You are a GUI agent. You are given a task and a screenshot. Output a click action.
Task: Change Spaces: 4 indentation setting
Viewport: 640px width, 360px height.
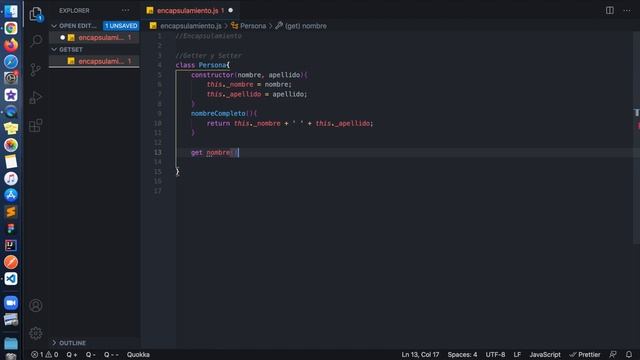coord(462,354)
